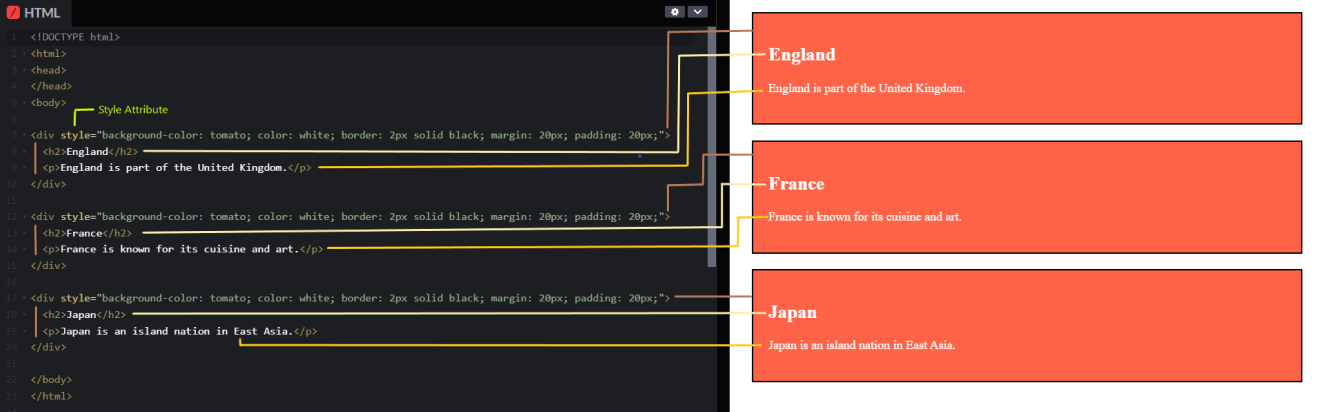Image resolution: width=1317 pixels, height=412 pixels.
Task: Click the <h2>England</h2> code line
Action: click(90, 151)
